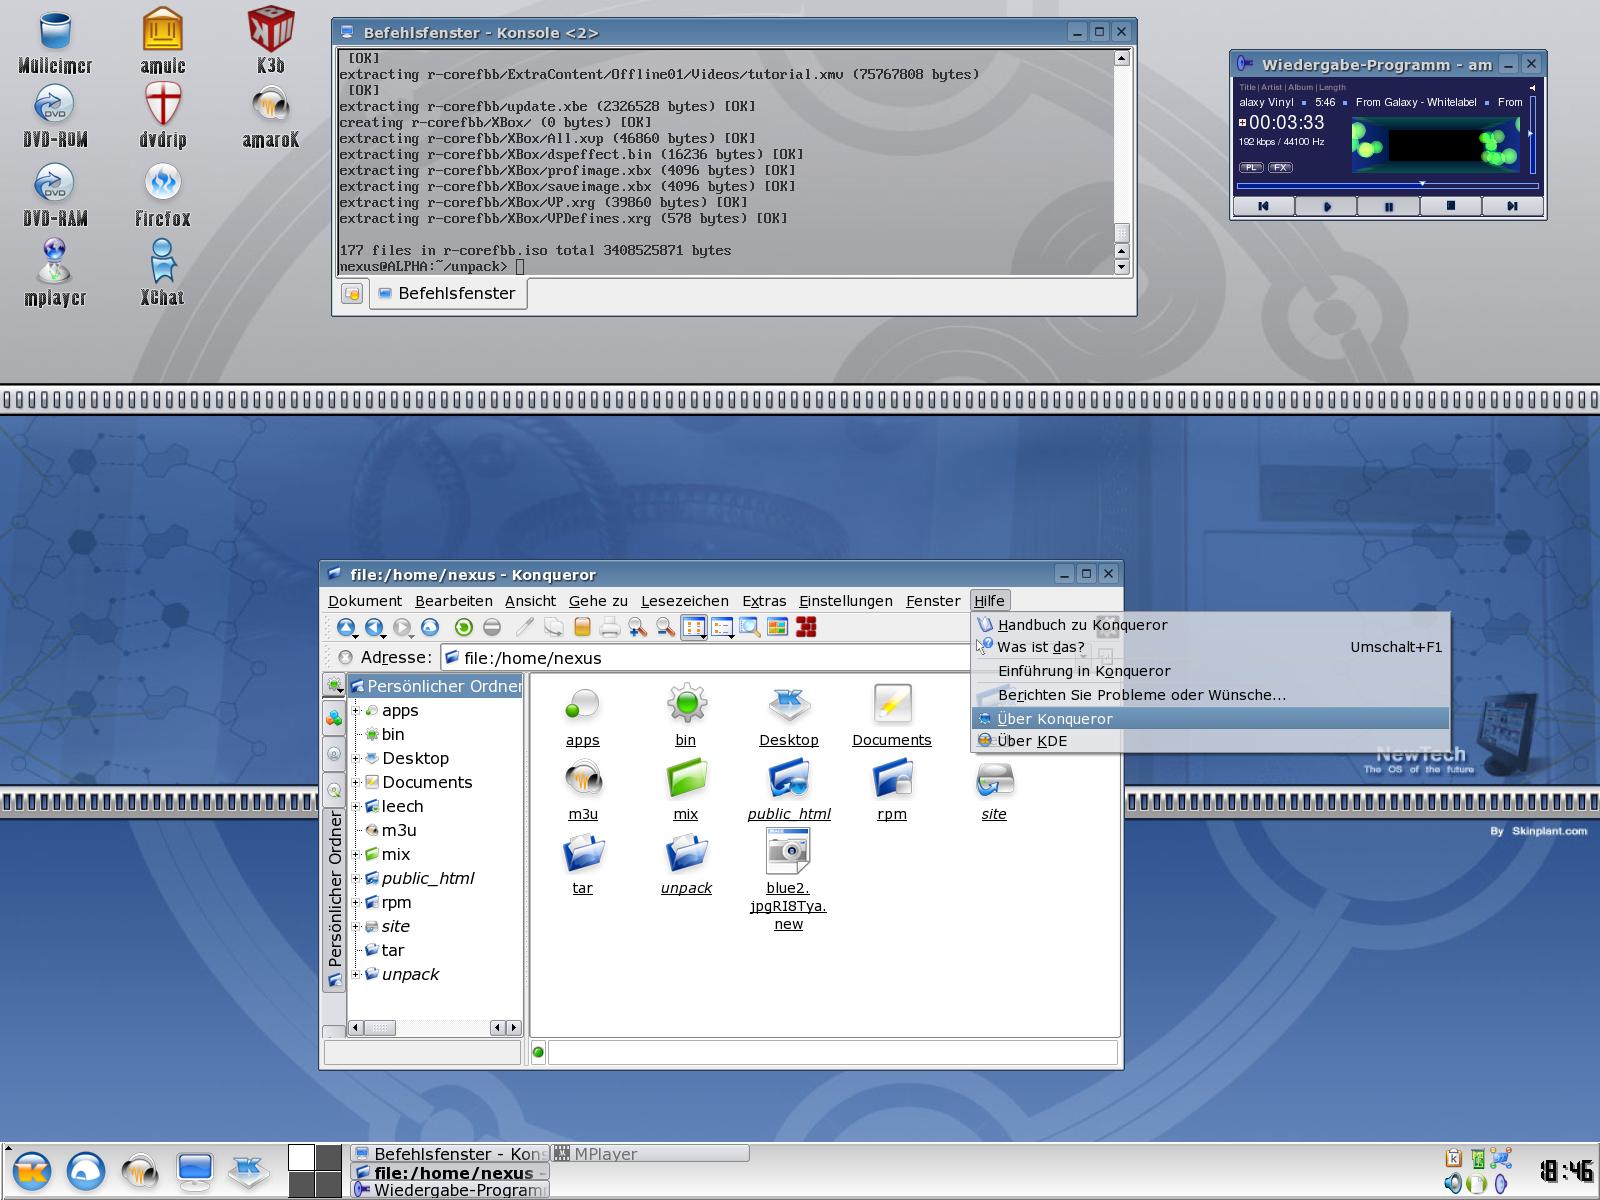Select Über Konqueror from Hilfe menu
The width and height of the screenshot is (1600, 1200).
1210,718
